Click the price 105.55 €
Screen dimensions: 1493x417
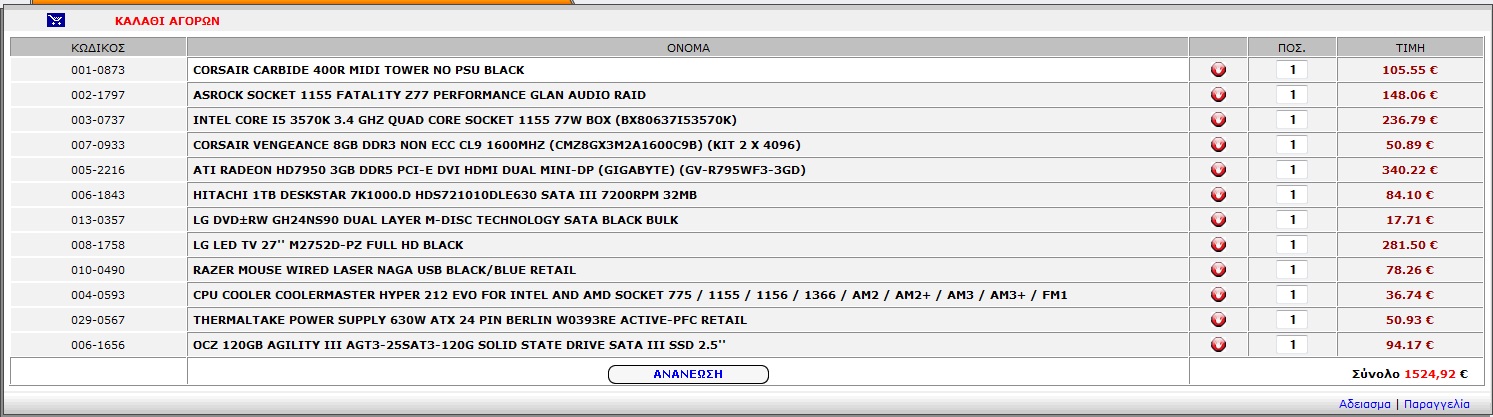pyautogui.click(x=1410, y=70)
